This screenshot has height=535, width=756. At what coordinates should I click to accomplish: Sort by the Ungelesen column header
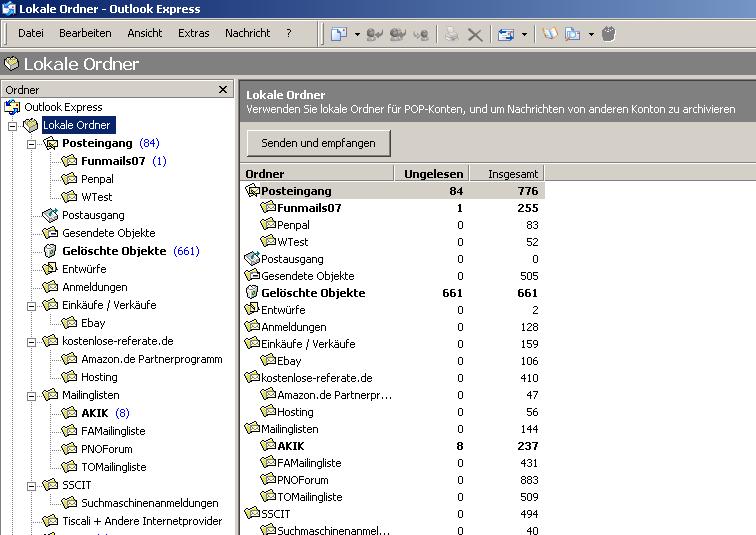click(432, 174)
